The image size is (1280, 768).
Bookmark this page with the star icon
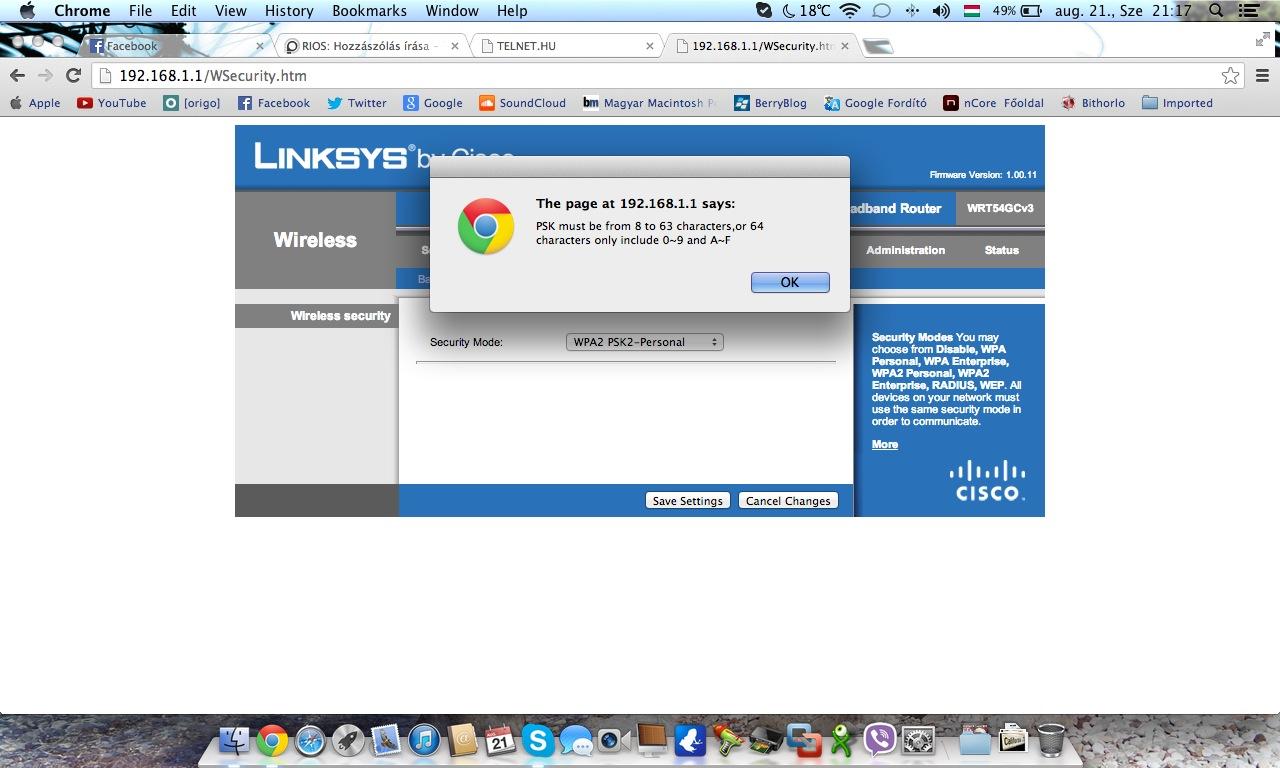tap(1230, 76)
